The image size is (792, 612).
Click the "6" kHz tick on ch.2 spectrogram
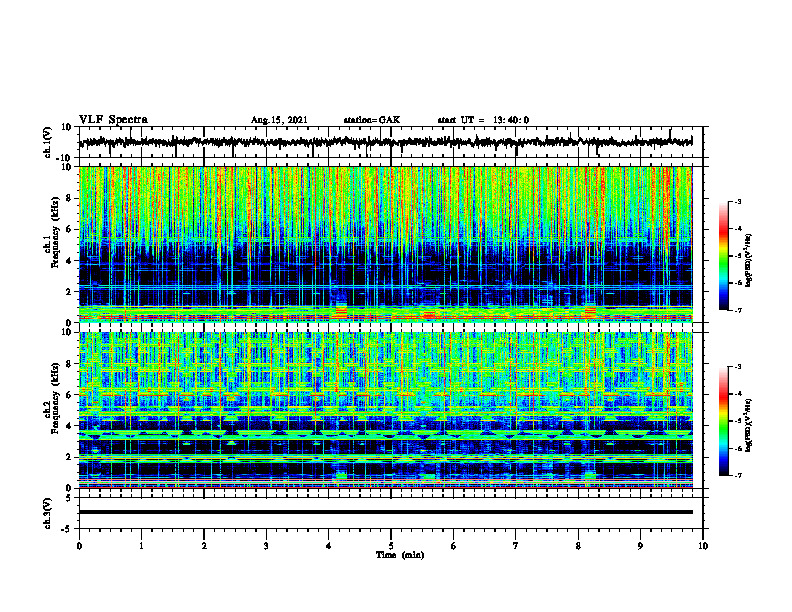[69, 395]
